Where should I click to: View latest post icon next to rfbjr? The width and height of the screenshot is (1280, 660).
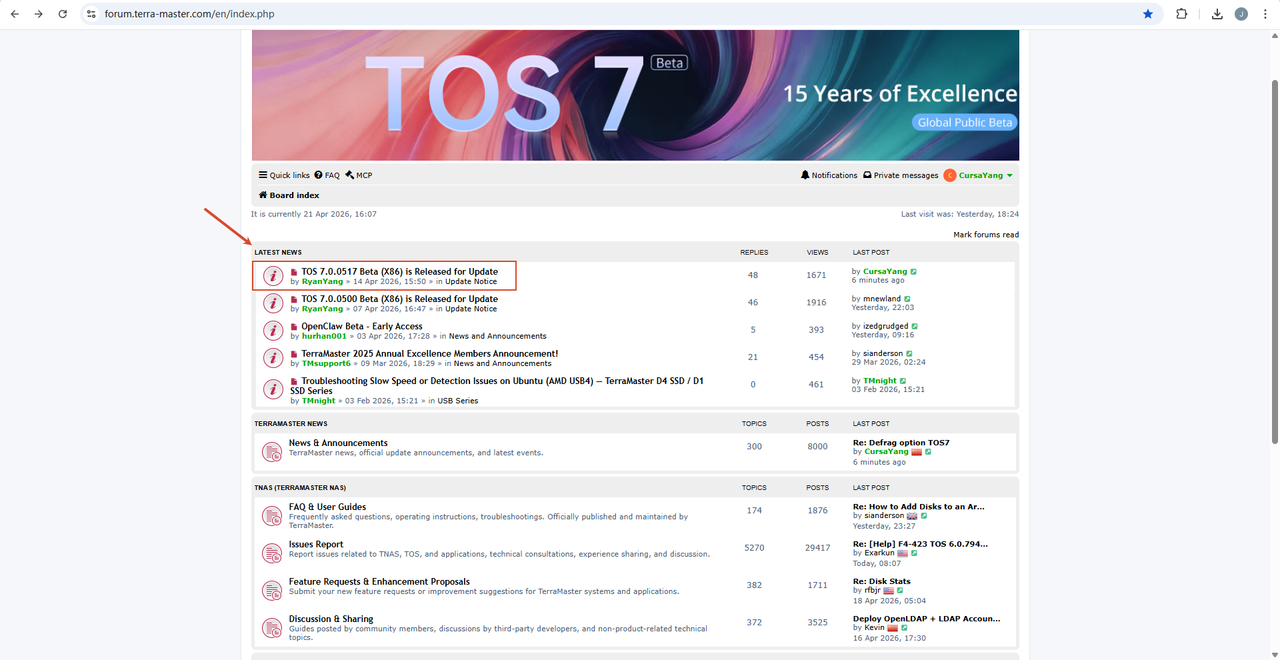coord(900,590)
